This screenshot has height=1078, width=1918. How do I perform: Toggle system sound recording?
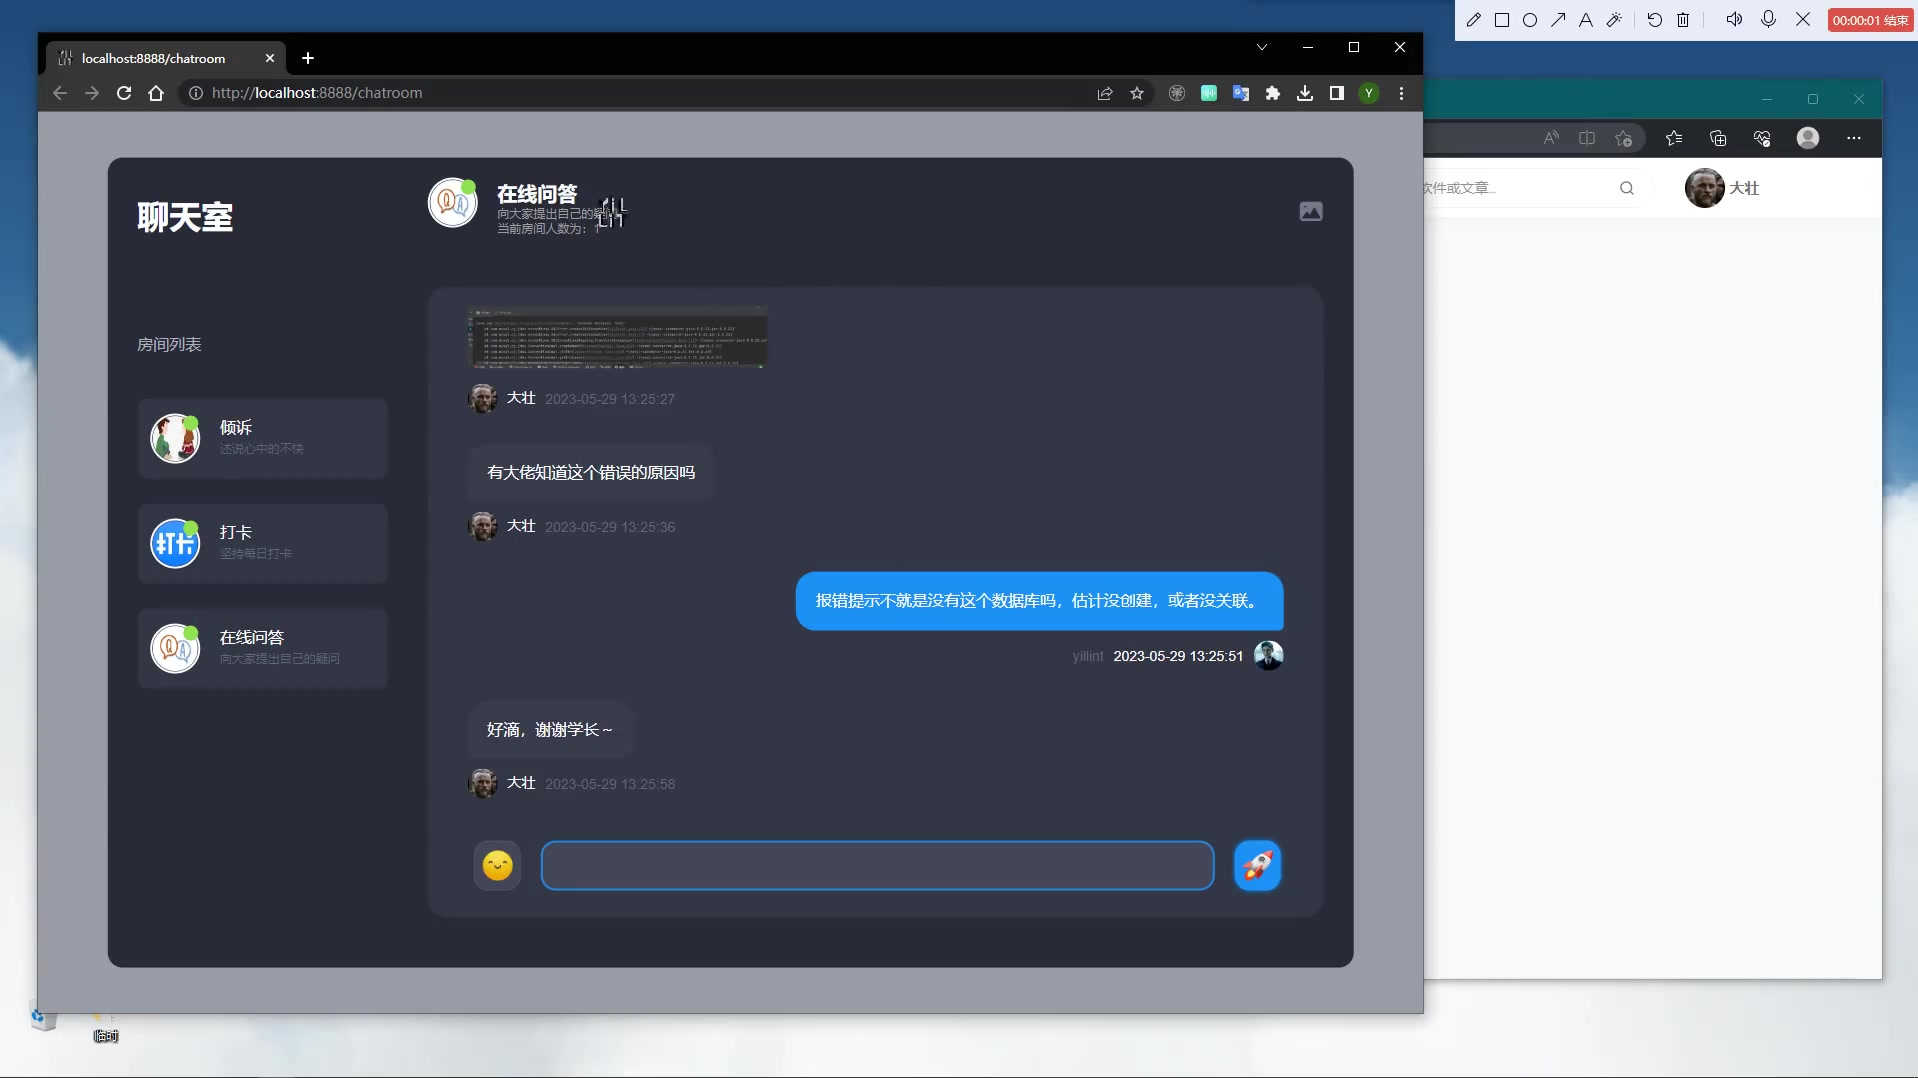point(1734,20)
